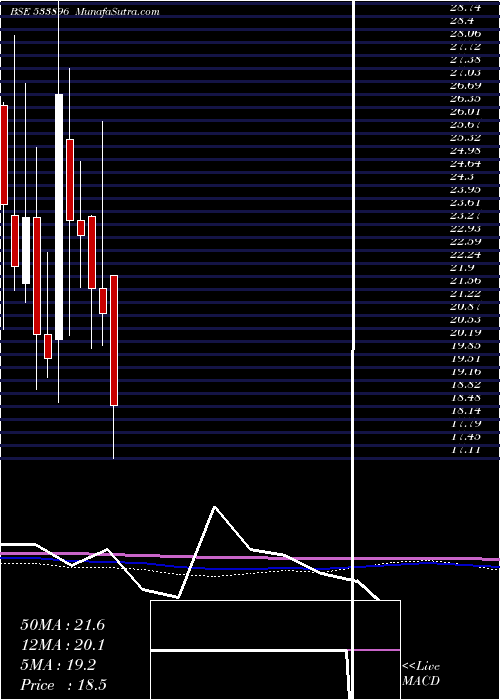The height and width of the screenshot is (700, 500).
Task: Select the 21.9 price axis label
Action: click(462, 267)
